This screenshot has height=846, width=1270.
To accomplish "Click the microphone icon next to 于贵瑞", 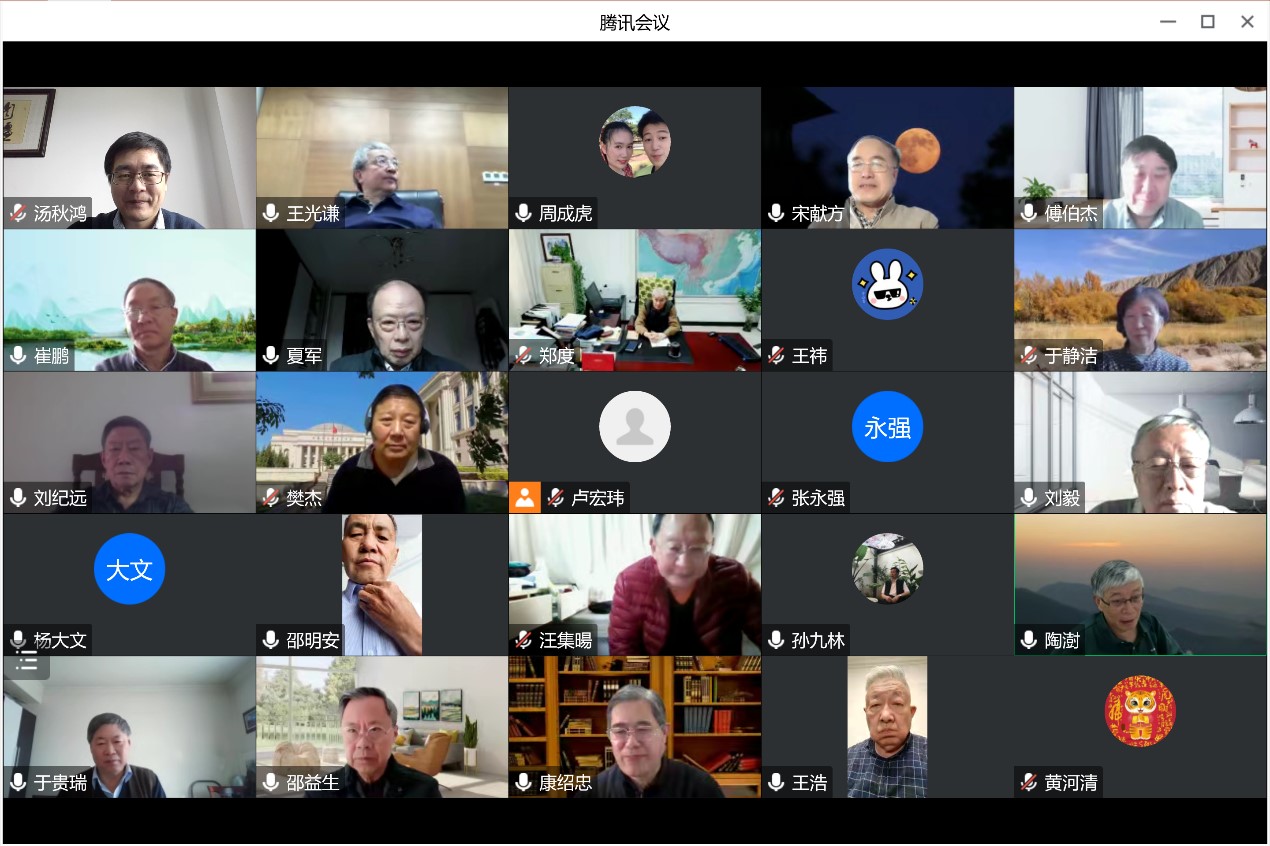I will 18,782.
